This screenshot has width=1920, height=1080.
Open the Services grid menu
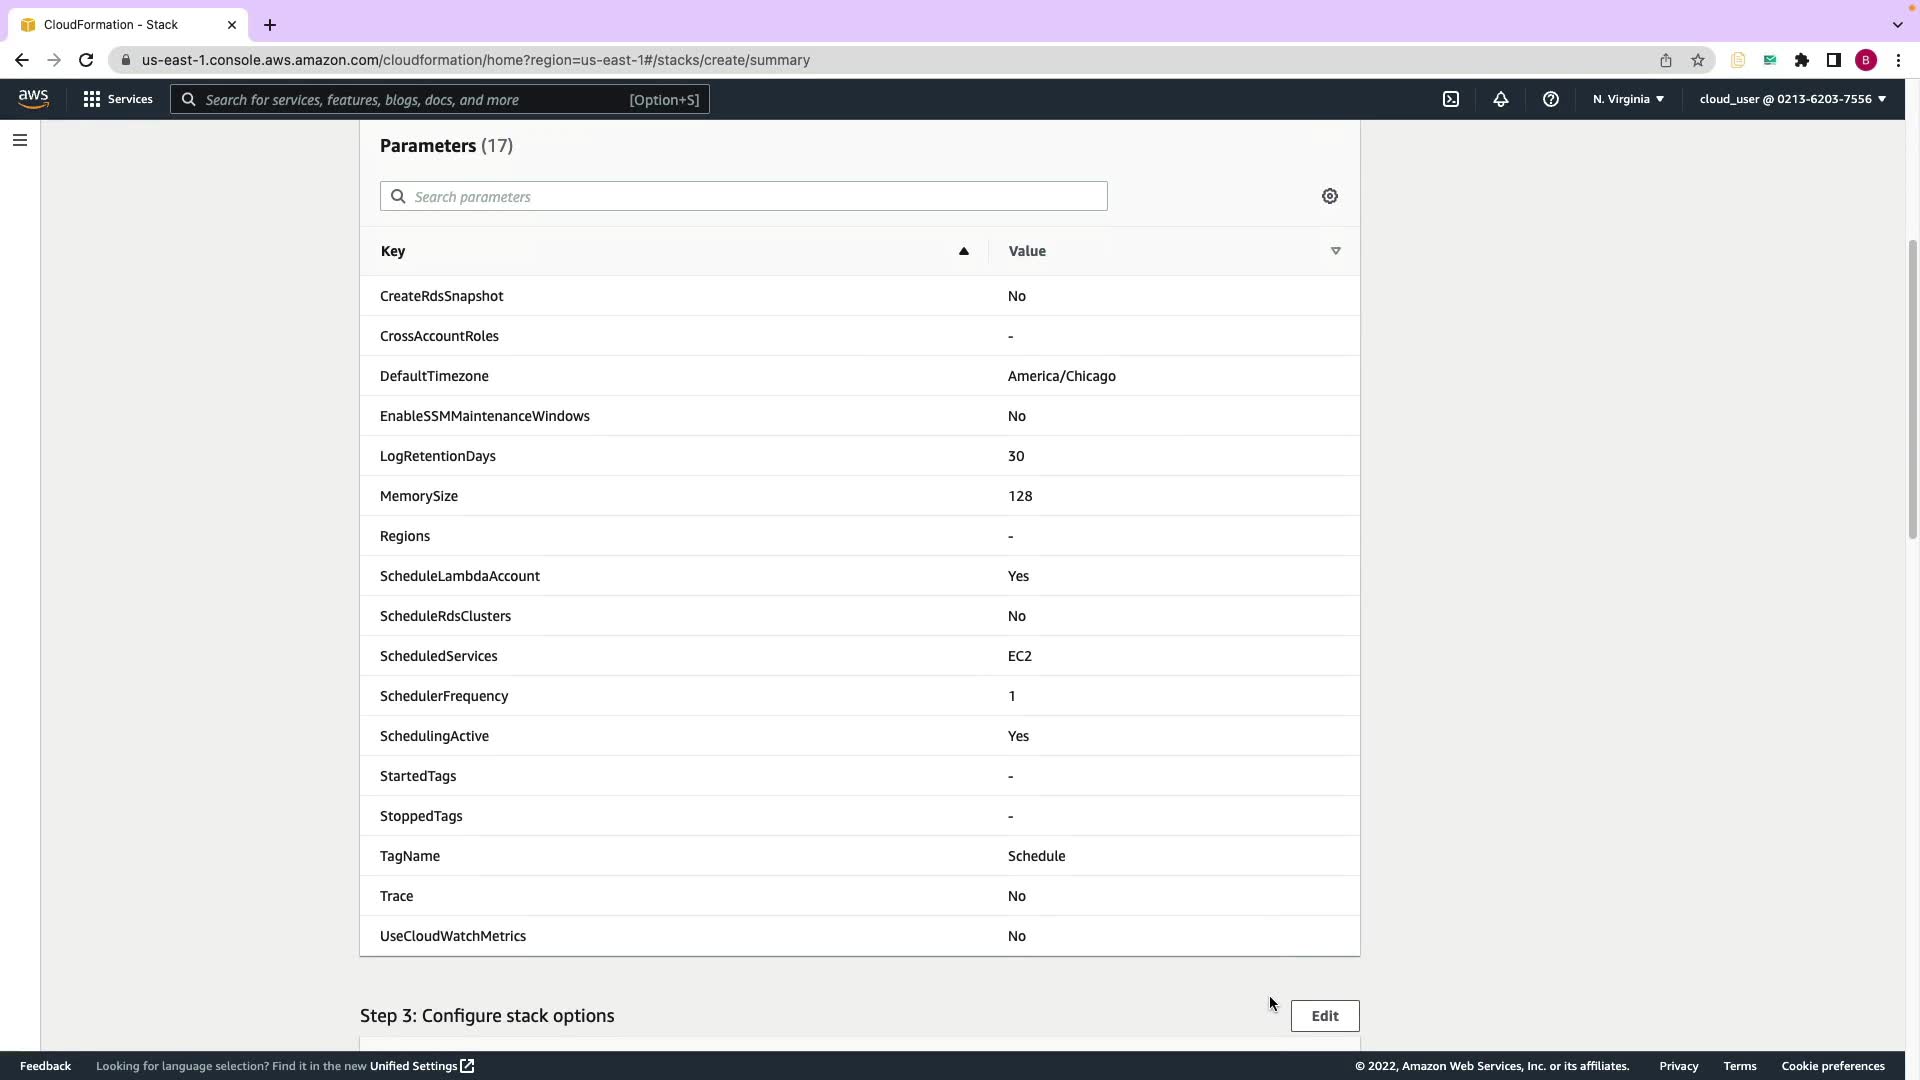click(118, 99)
